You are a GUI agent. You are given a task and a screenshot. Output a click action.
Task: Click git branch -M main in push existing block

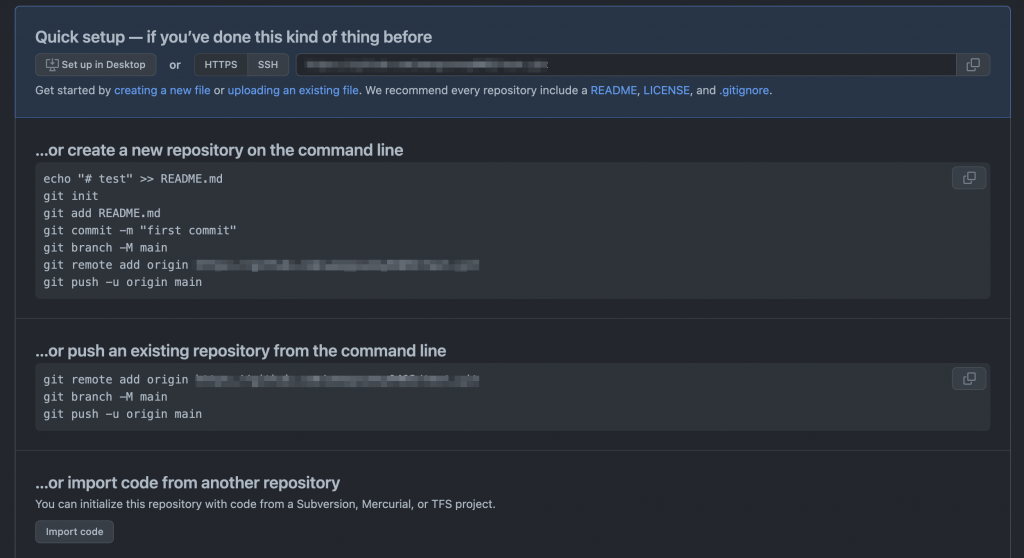(x=105, y=397)
